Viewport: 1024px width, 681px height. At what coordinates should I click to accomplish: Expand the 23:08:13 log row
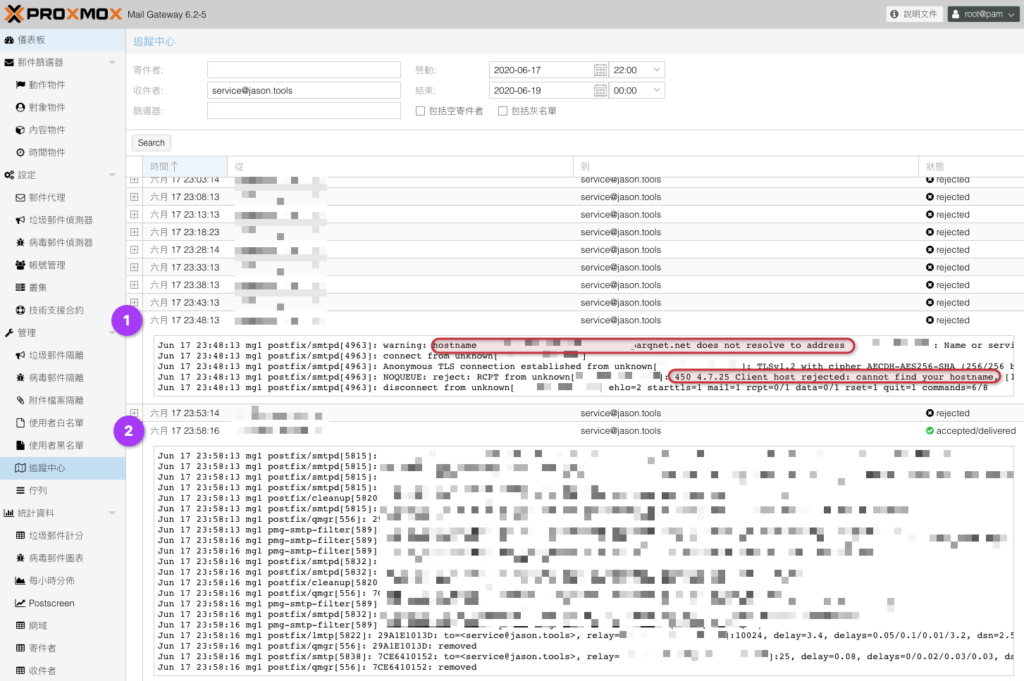[x=134, y=197]
